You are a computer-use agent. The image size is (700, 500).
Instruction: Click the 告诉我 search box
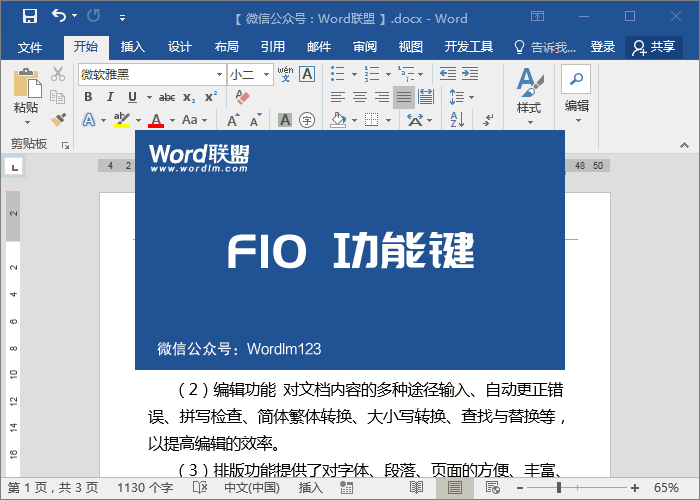point(545,47)
